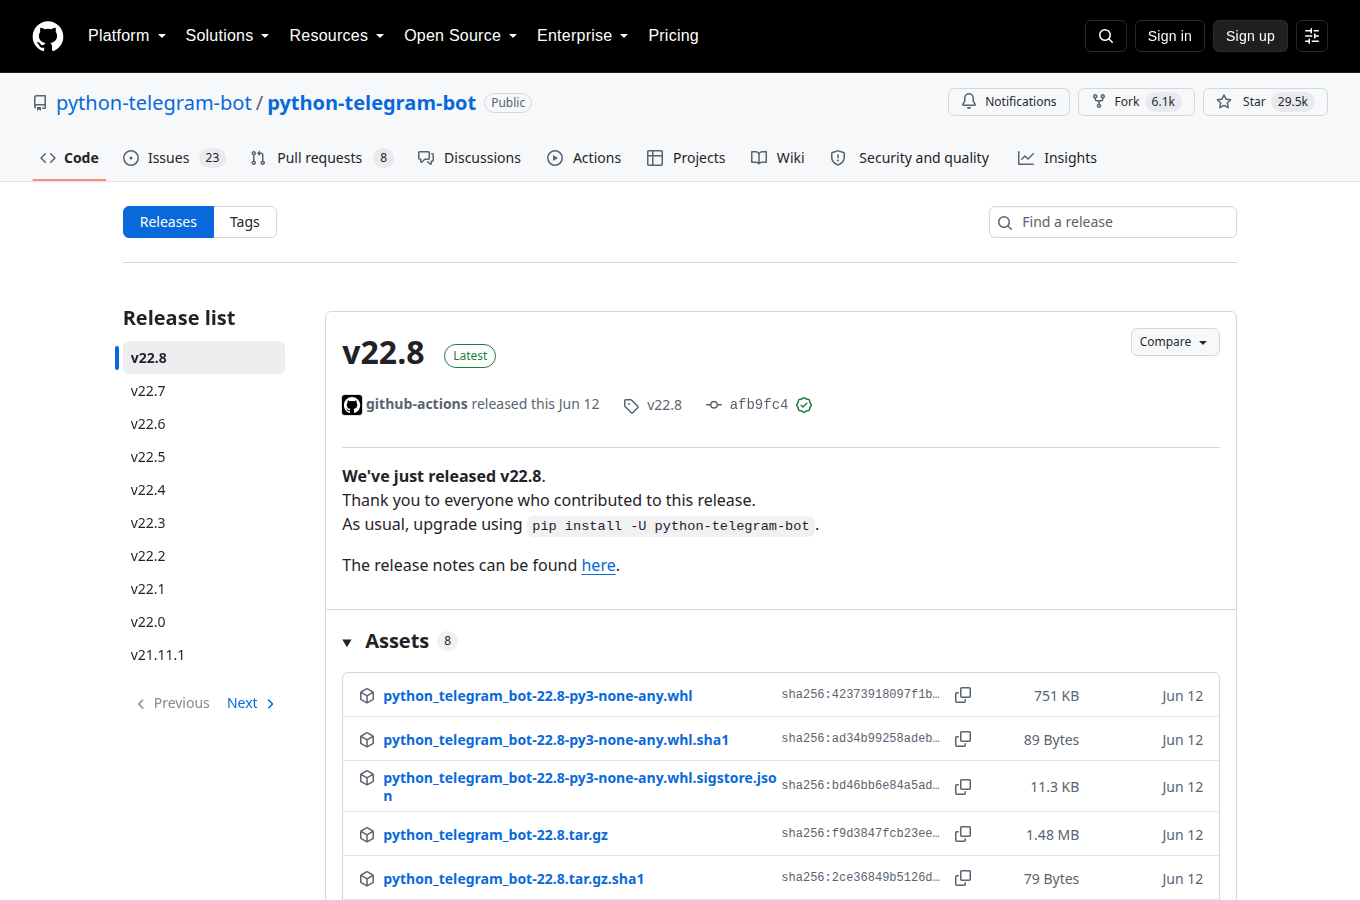This screenshot has width=1360, height=900.
Task: Click the Sign up button
Action: 1250,36
